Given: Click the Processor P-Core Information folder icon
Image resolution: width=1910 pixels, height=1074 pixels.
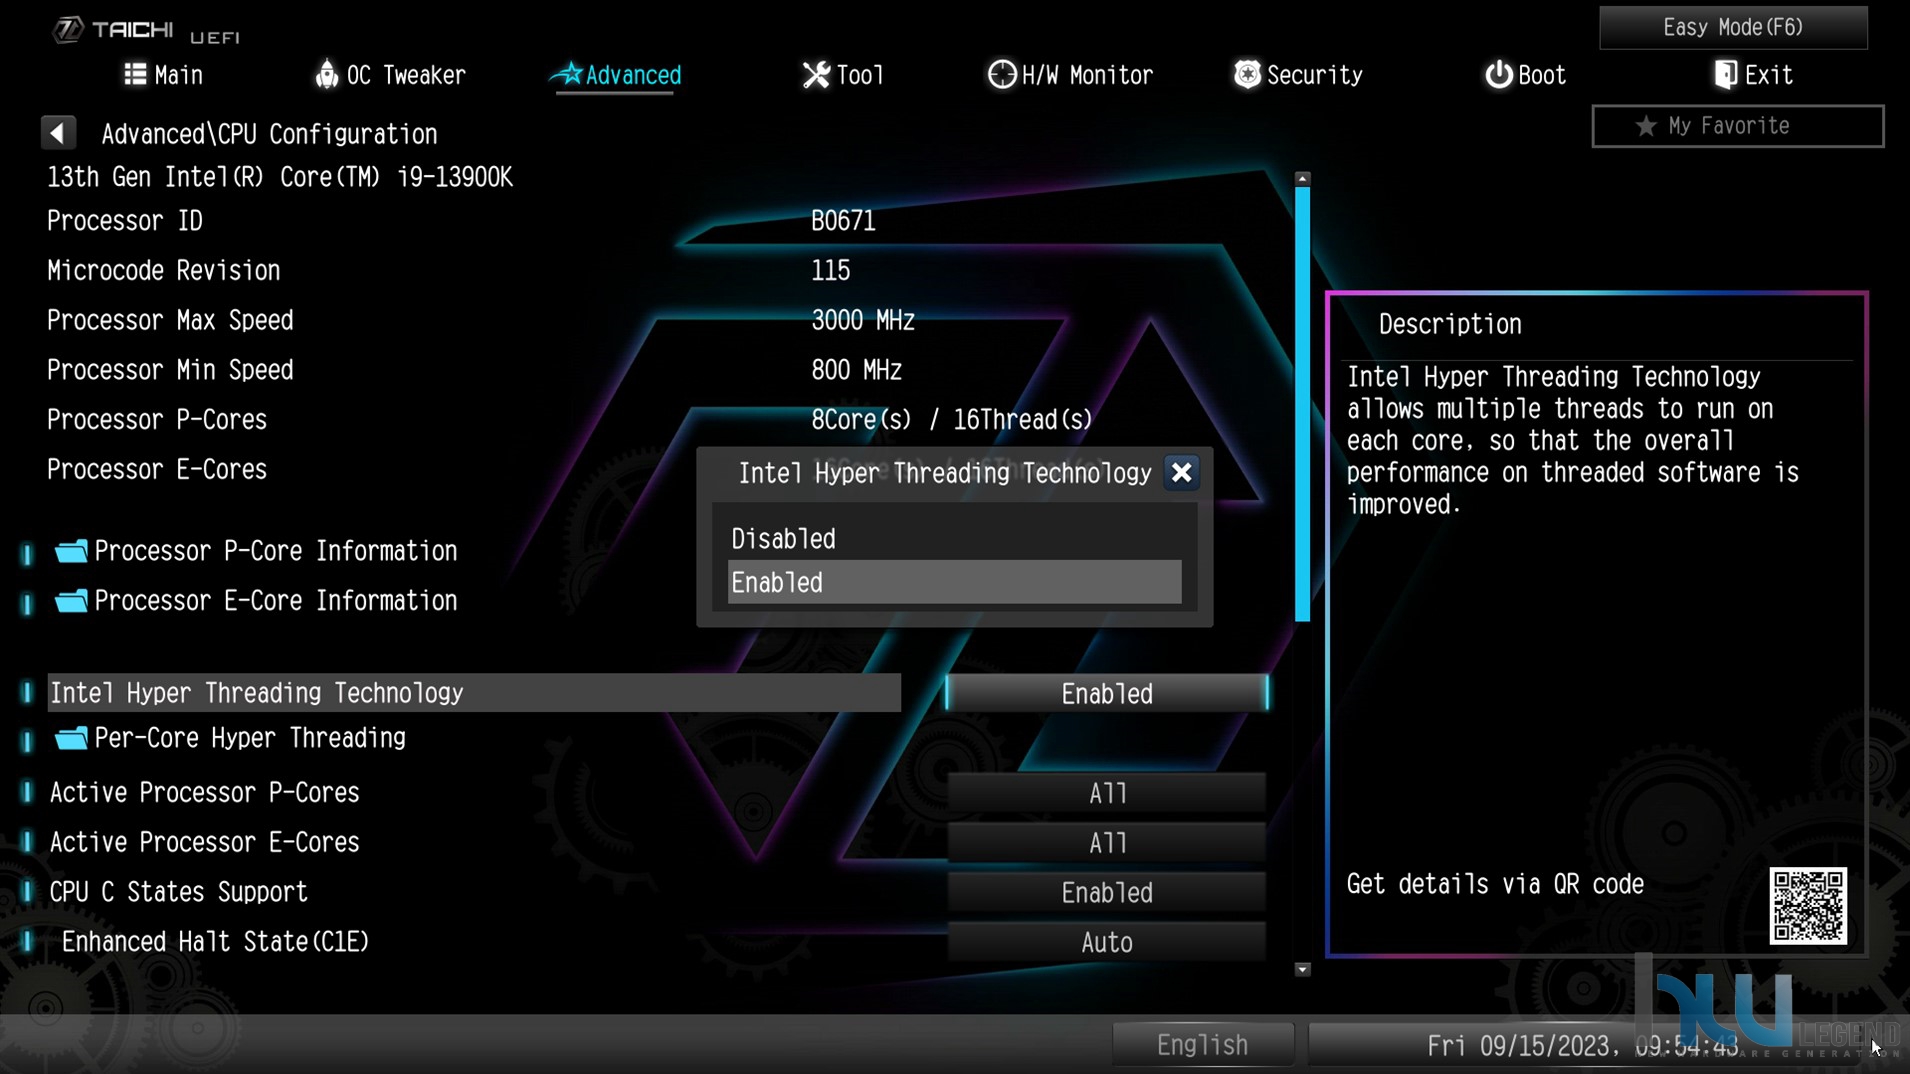Looking at the screenshot, I should (71, 551).
